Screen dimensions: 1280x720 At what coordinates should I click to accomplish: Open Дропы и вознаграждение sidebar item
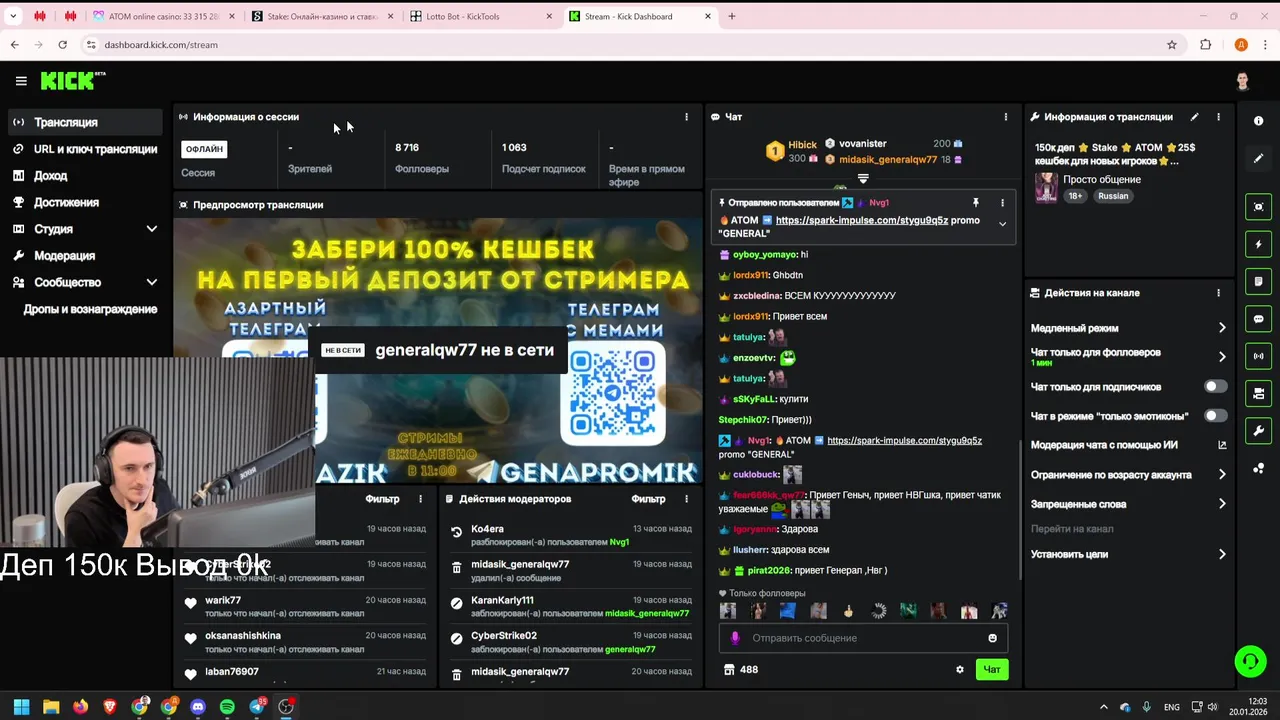(90, 309)
